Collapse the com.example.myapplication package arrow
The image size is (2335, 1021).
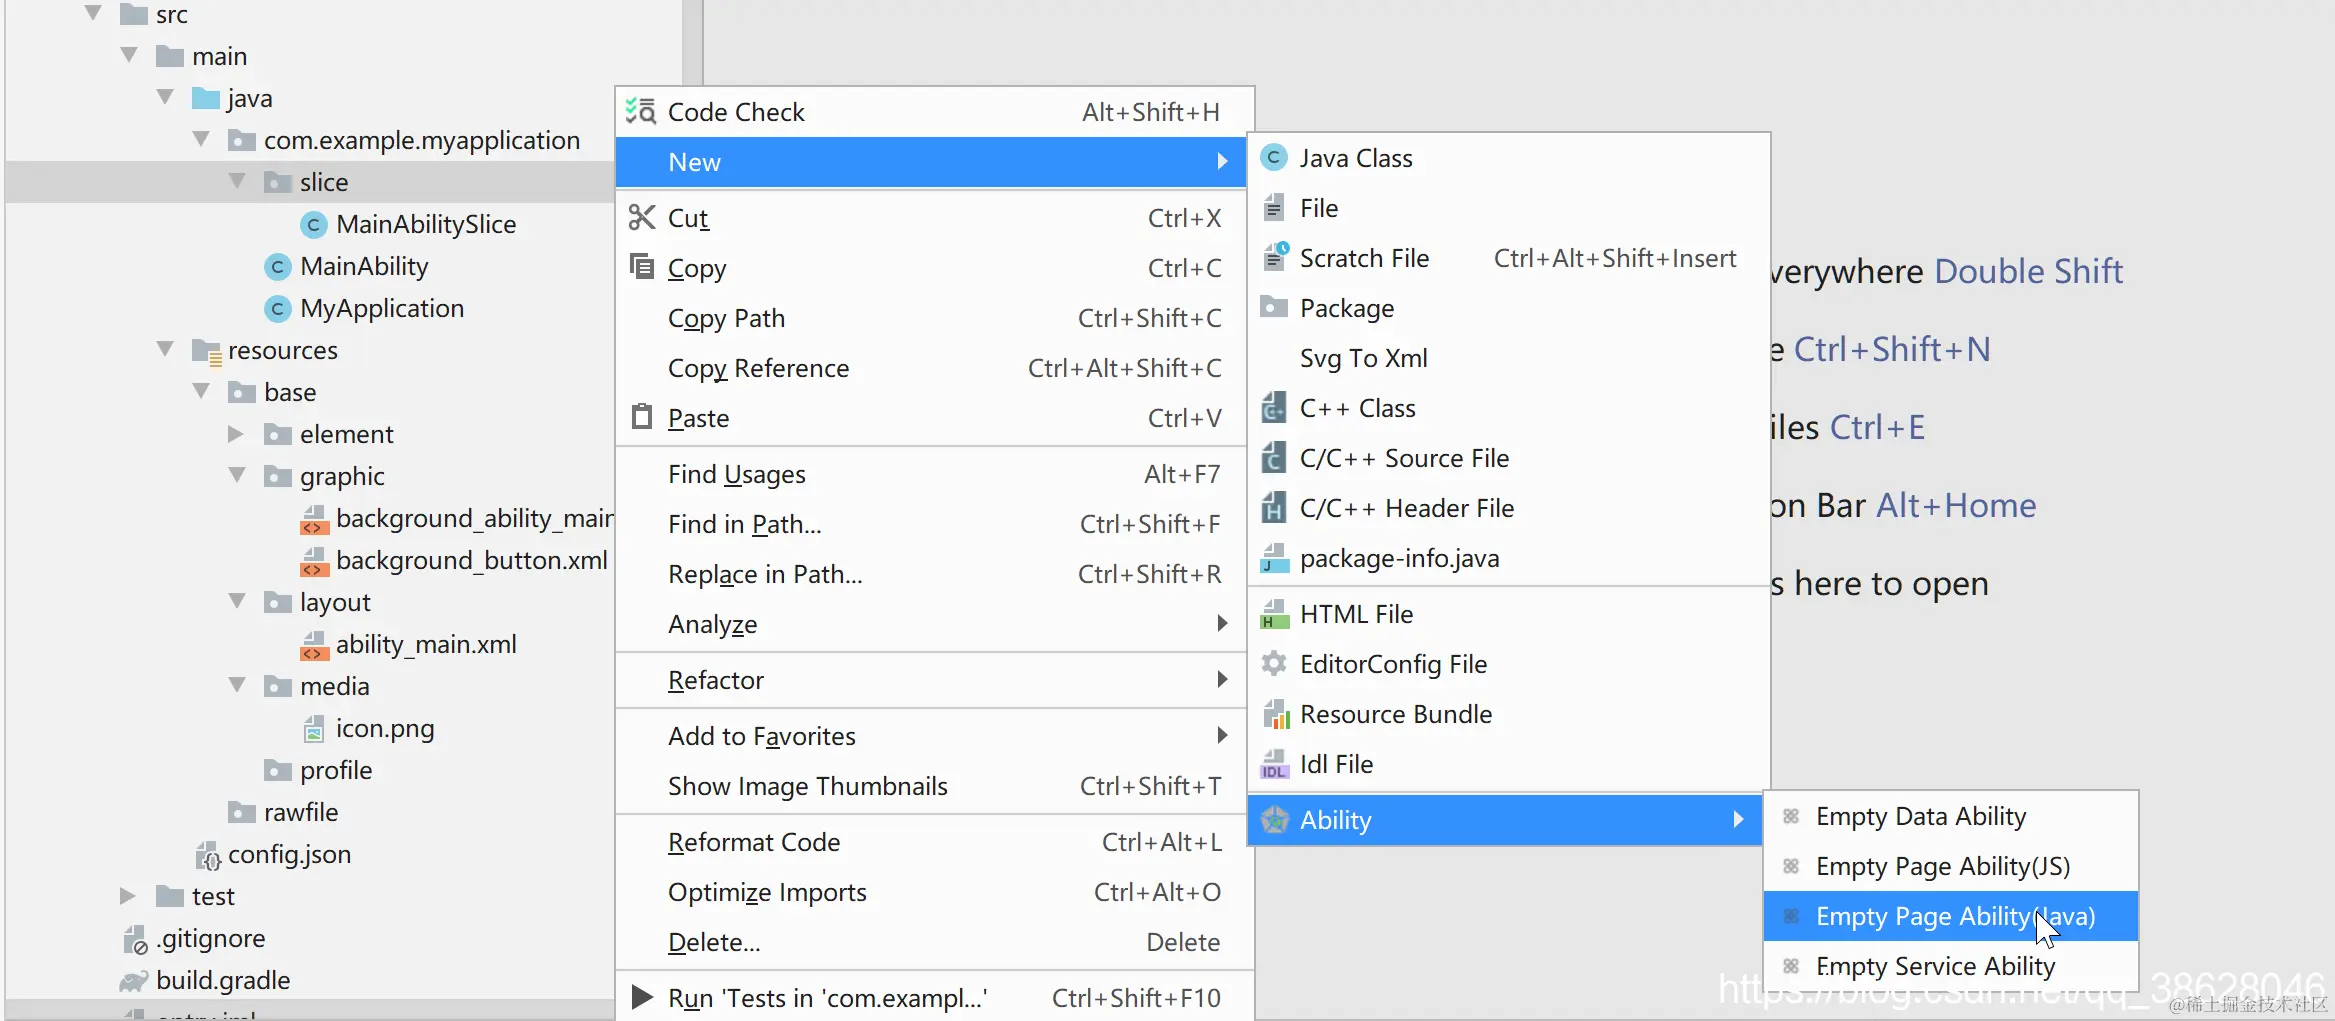[201, 139]
